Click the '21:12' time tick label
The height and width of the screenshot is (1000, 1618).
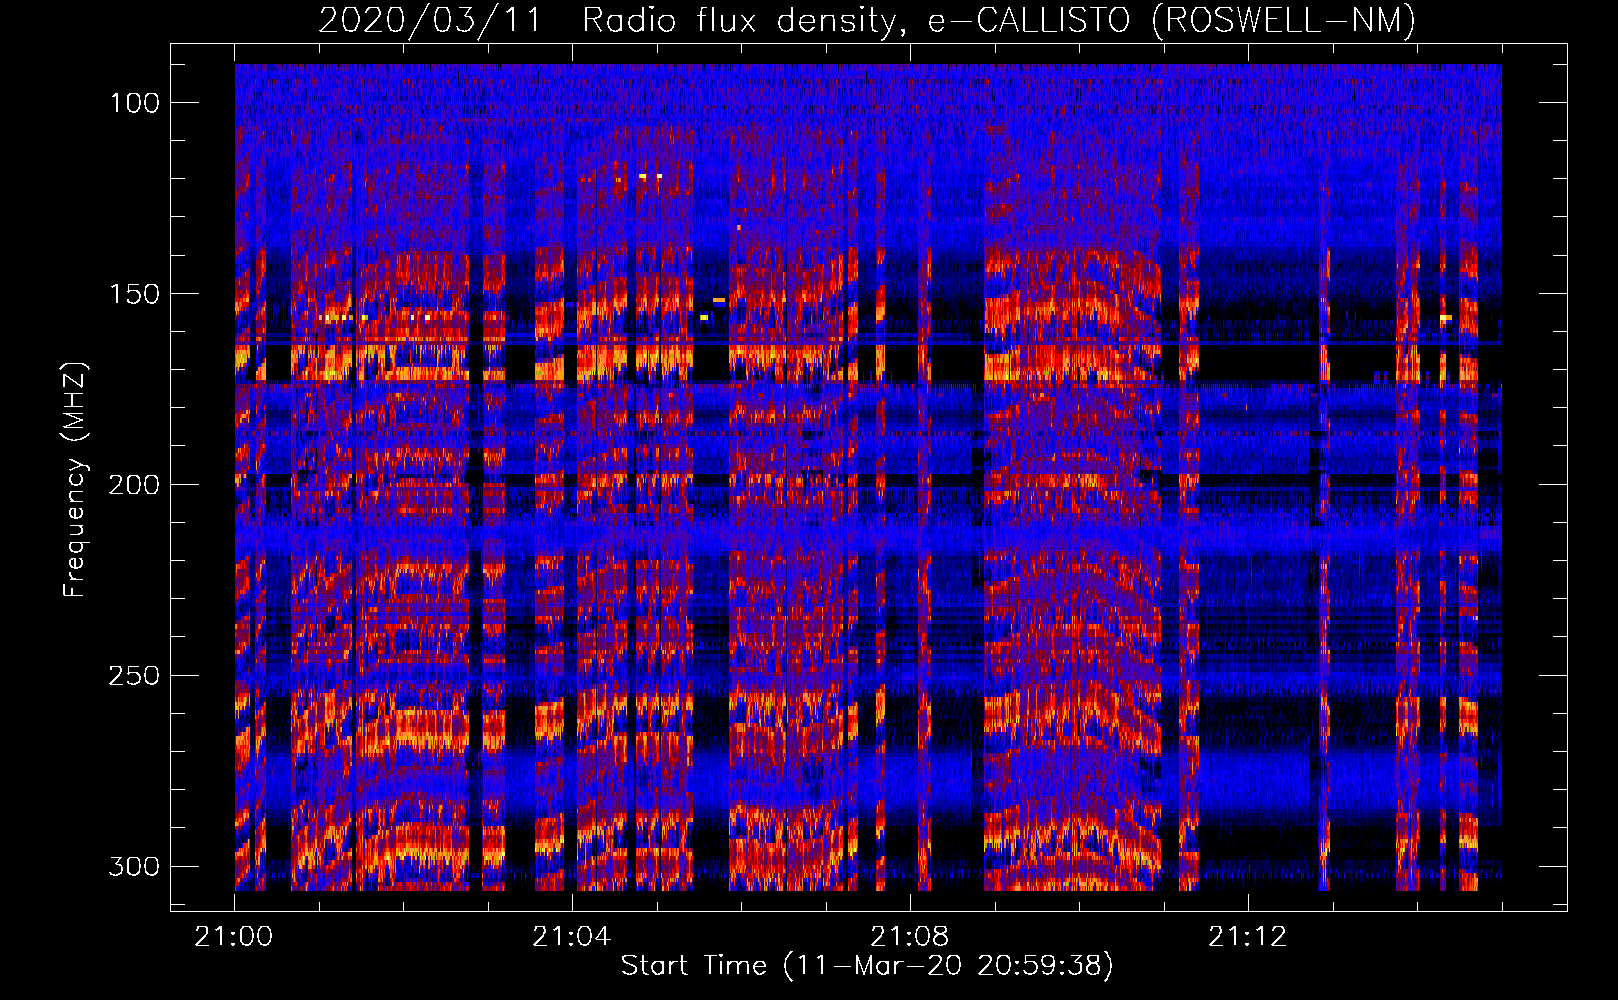click(1248, 937)
